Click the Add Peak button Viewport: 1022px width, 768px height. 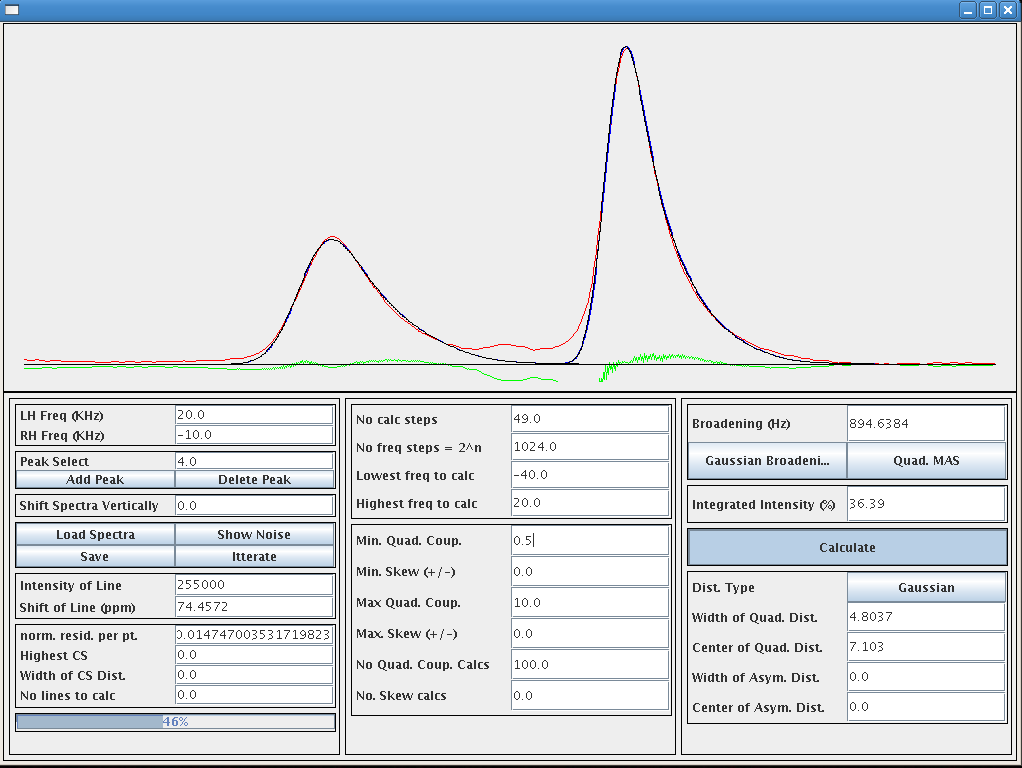[95, 480]
